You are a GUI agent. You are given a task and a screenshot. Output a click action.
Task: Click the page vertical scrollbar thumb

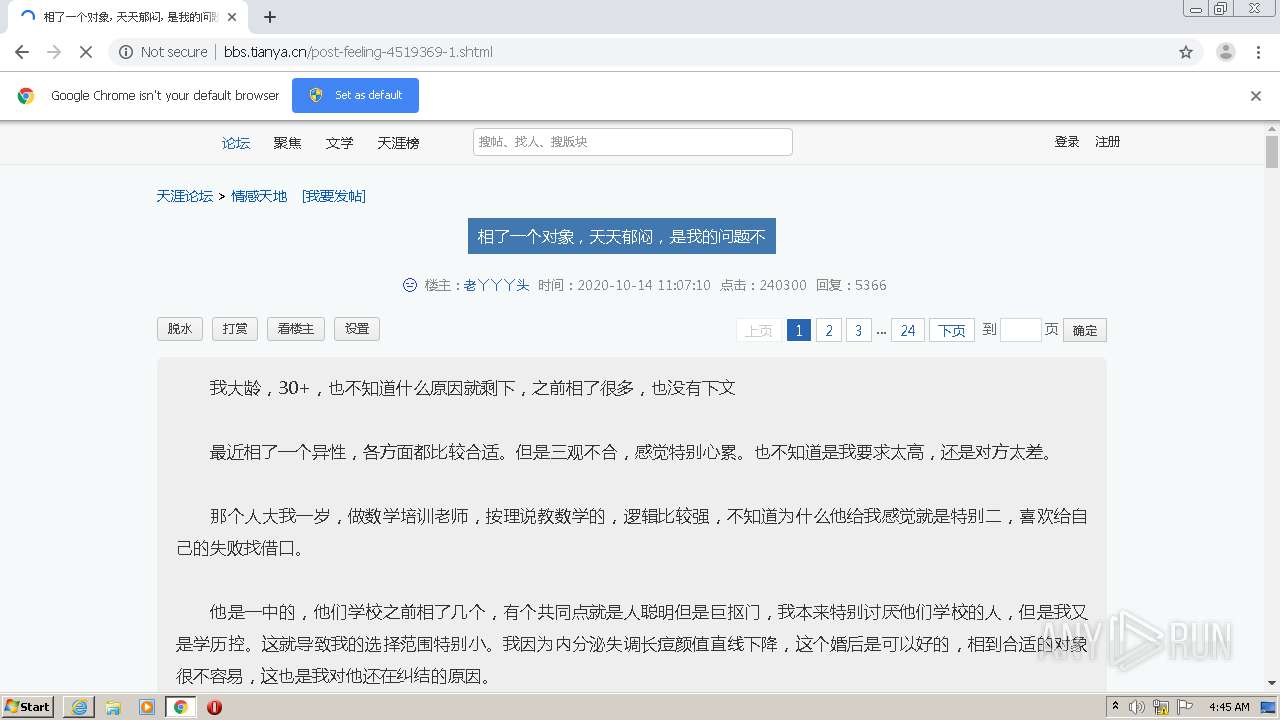(x=1272, y=152)
